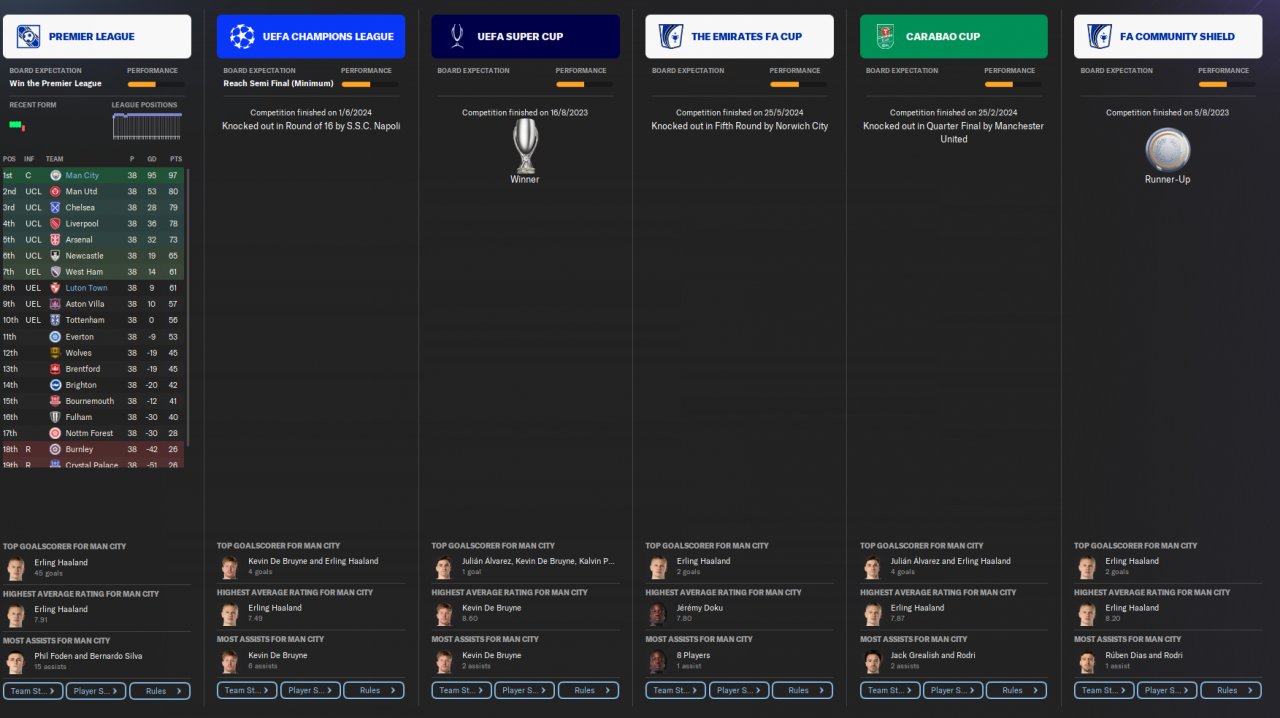Select the Luton Town team link

pos(86,288)
